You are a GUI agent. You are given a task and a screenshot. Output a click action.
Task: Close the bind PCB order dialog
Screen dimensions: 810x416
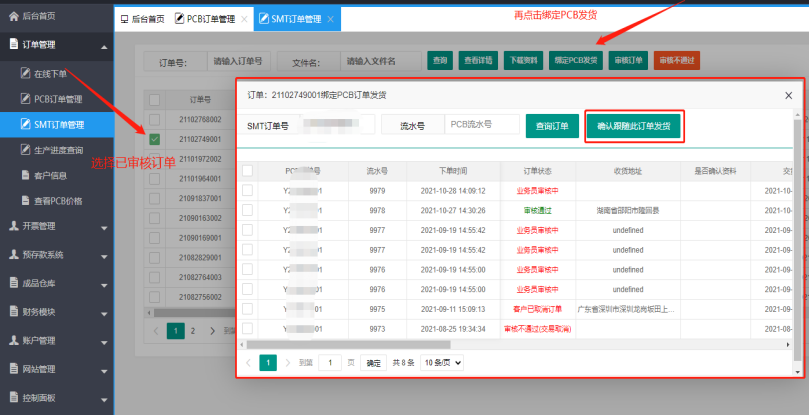tap(788, 95)
